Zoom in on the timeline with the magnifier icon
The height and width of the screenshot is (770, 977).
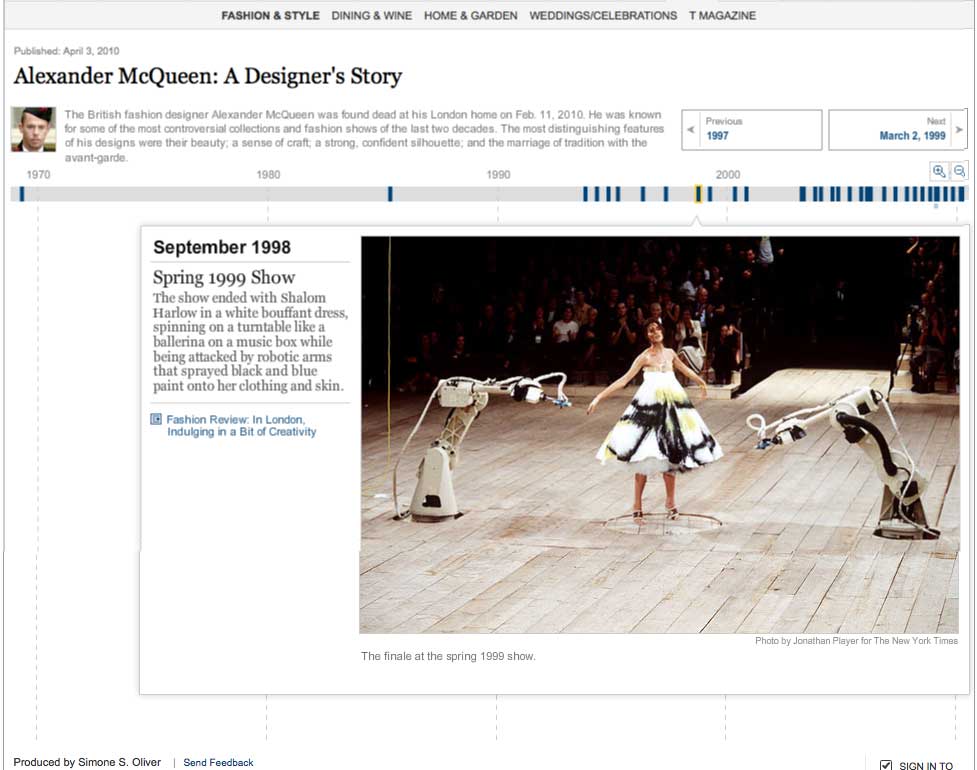(x=939, y=170)
